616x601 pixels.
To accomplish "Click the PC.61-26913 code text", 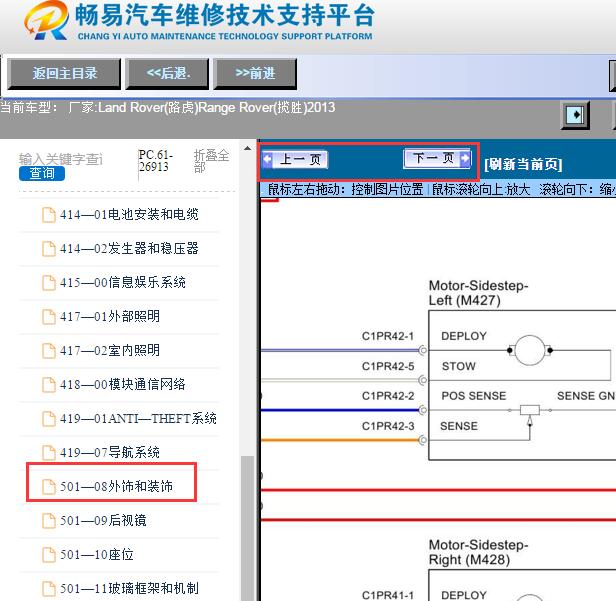I will 155,161.
